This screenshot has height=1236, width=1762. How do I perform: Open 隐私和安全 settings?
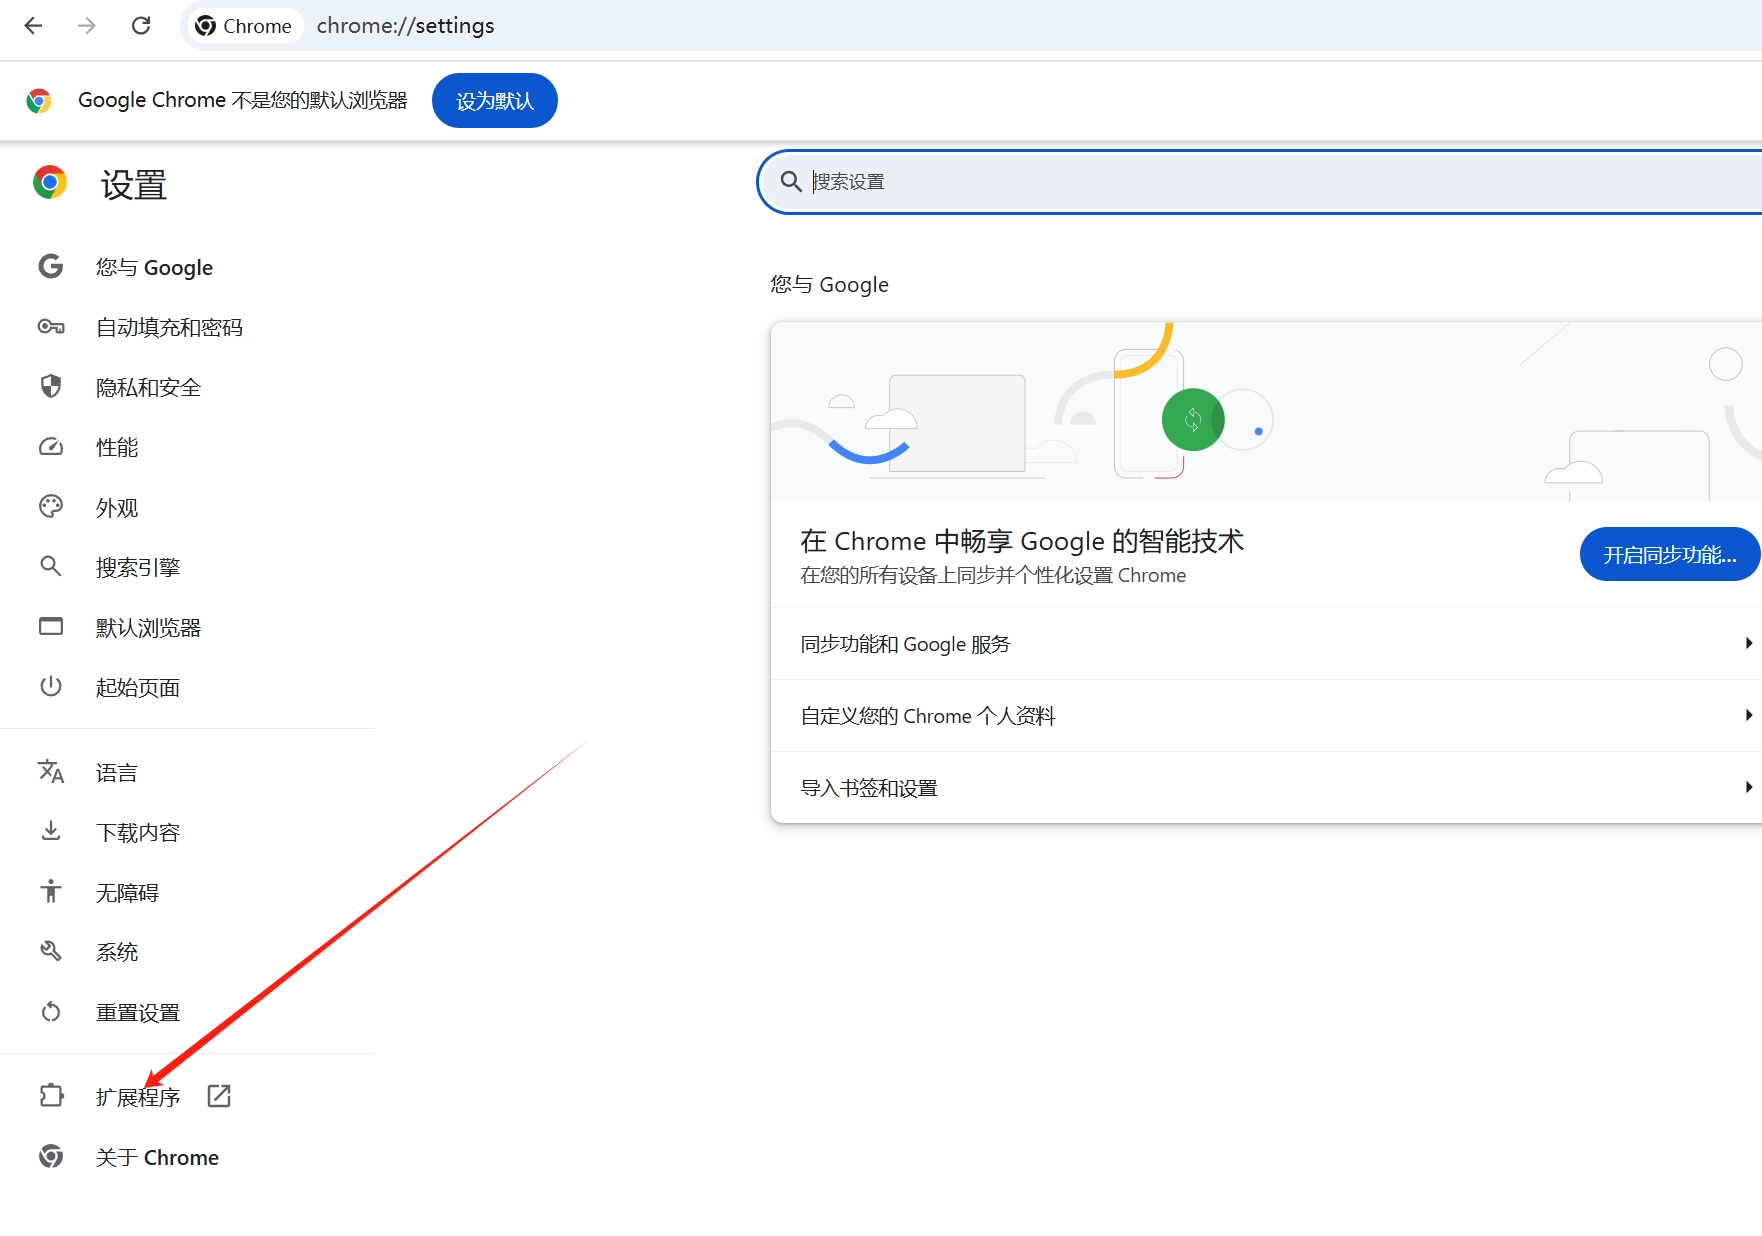coord(148,388)
